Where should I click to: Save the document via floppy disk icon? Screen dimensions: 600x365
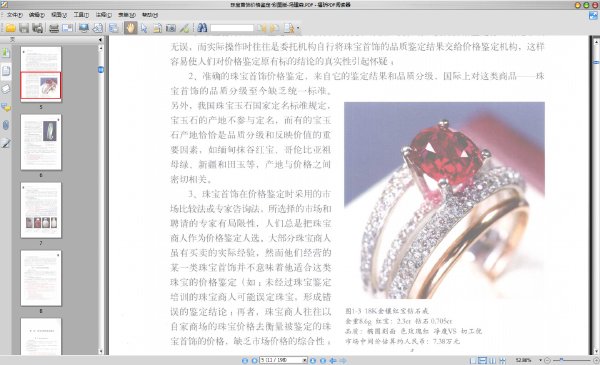24,28
